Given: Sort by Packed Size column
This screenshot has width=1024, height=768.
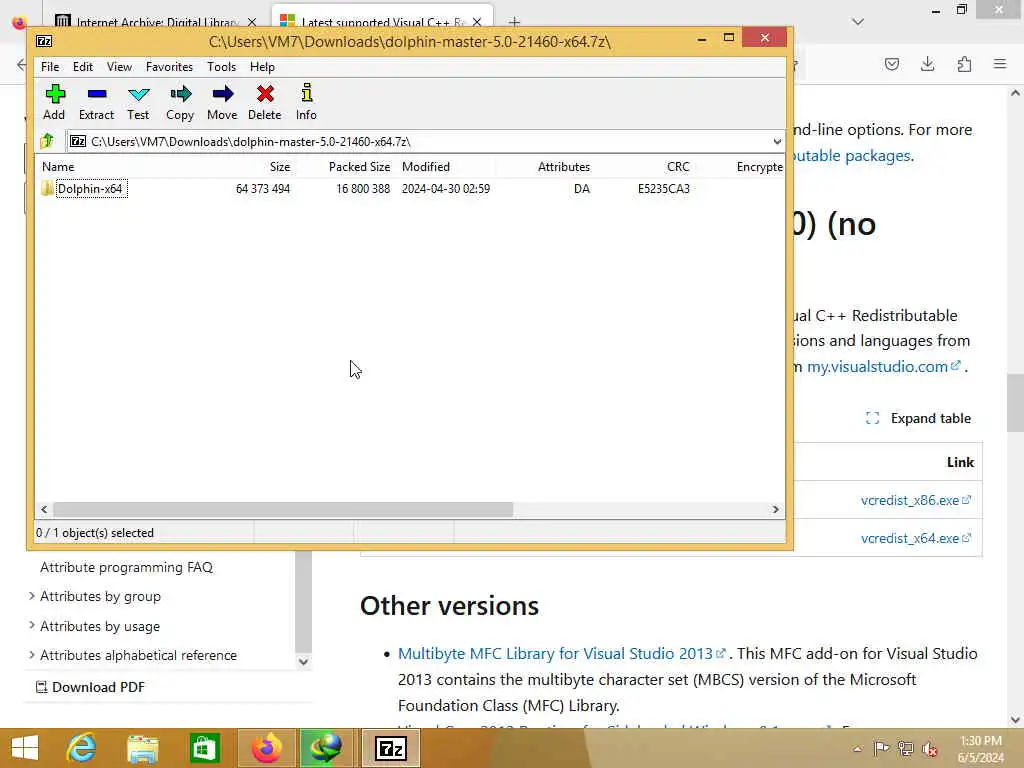Looking at the screenshot, I should point(359,167).
